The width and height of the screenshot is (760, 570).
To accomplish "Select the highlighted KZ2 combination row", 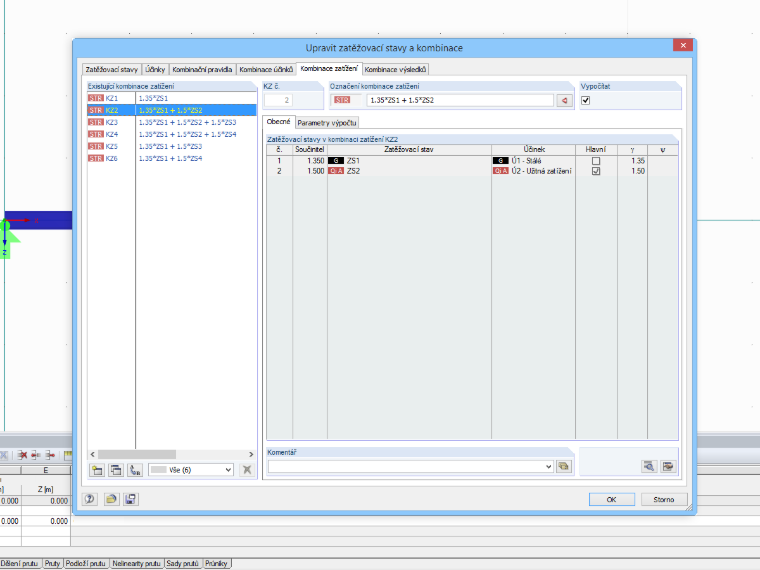I will pos(172,110).
